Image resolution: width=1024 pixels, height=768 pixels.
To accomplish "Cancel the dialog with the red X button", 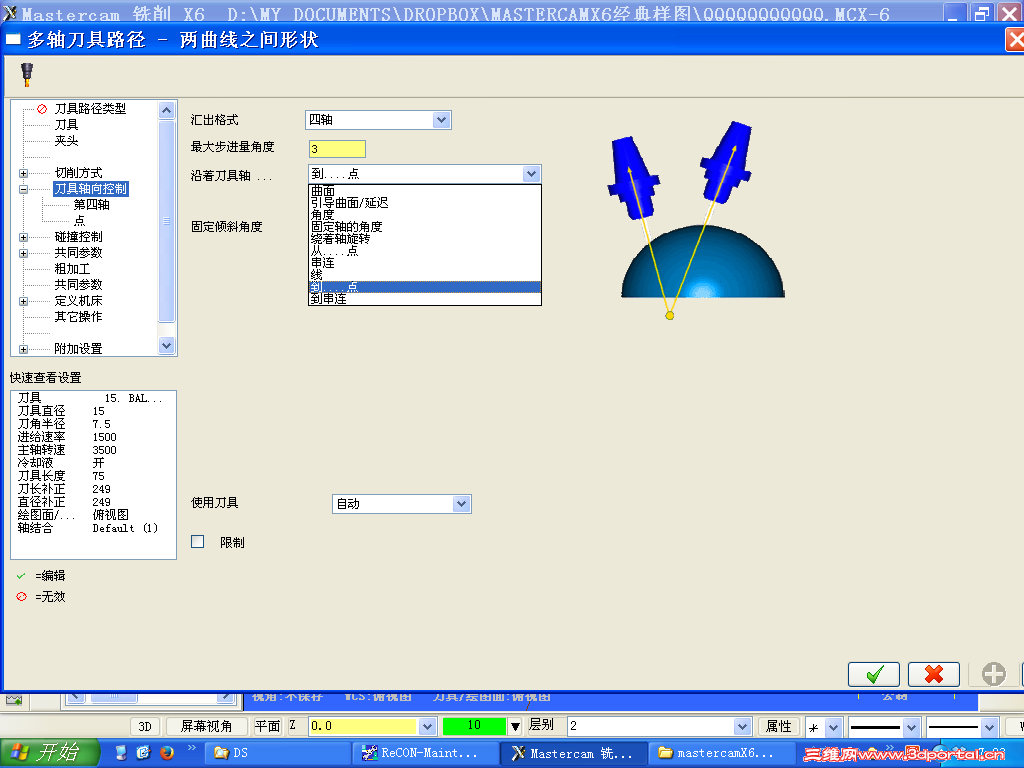I will [x=934, y=674].
